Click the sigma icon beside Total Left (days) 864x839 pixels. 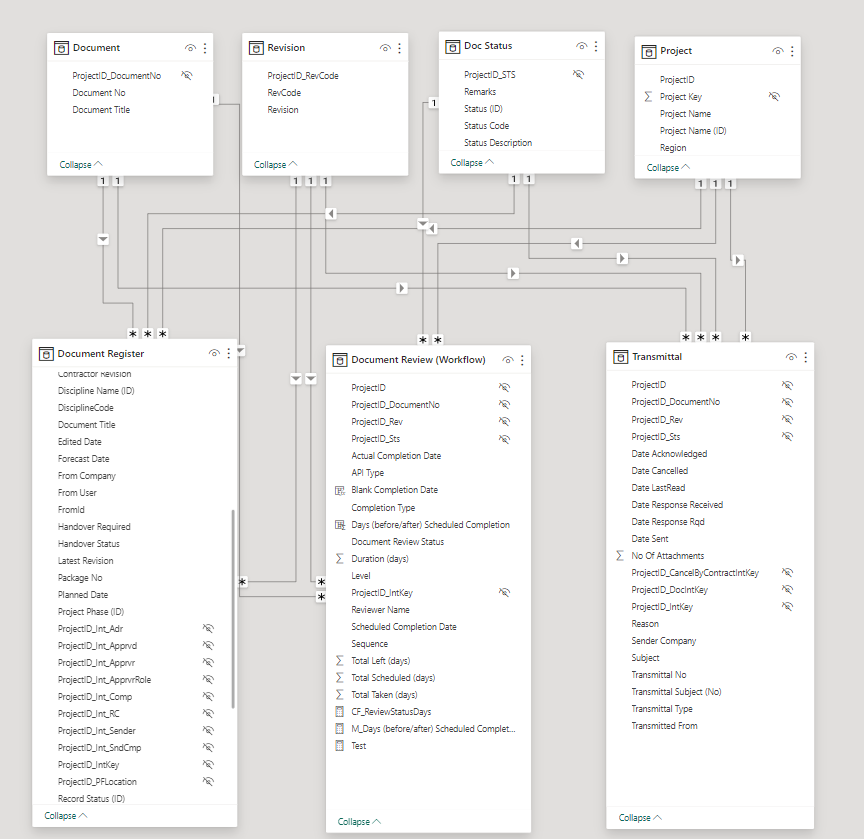click(x=339, y=661)
